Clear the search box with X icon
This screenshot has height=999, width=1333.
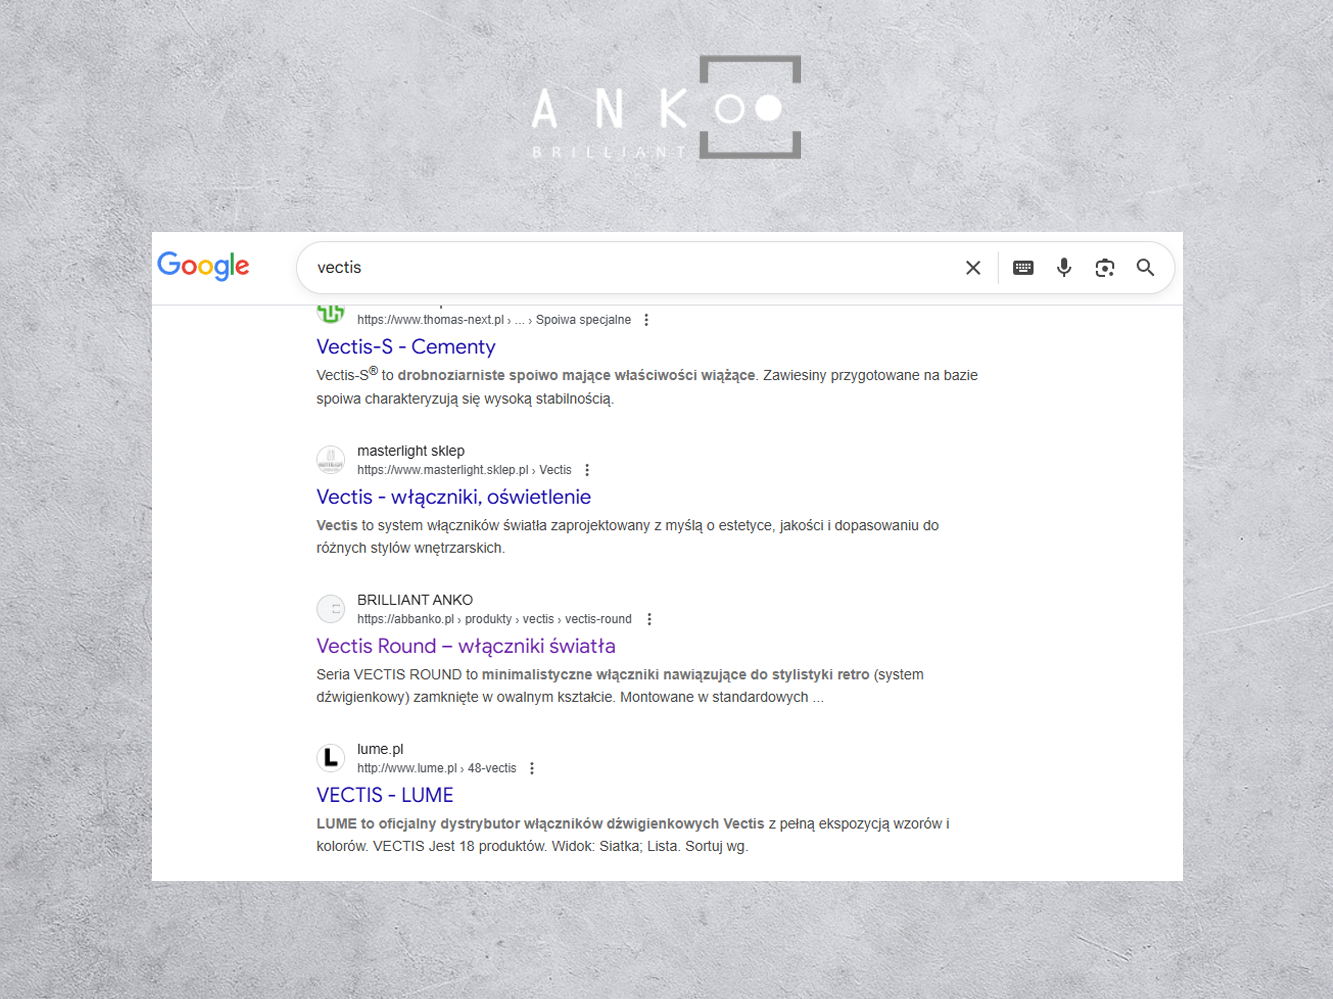coord(973,268)
